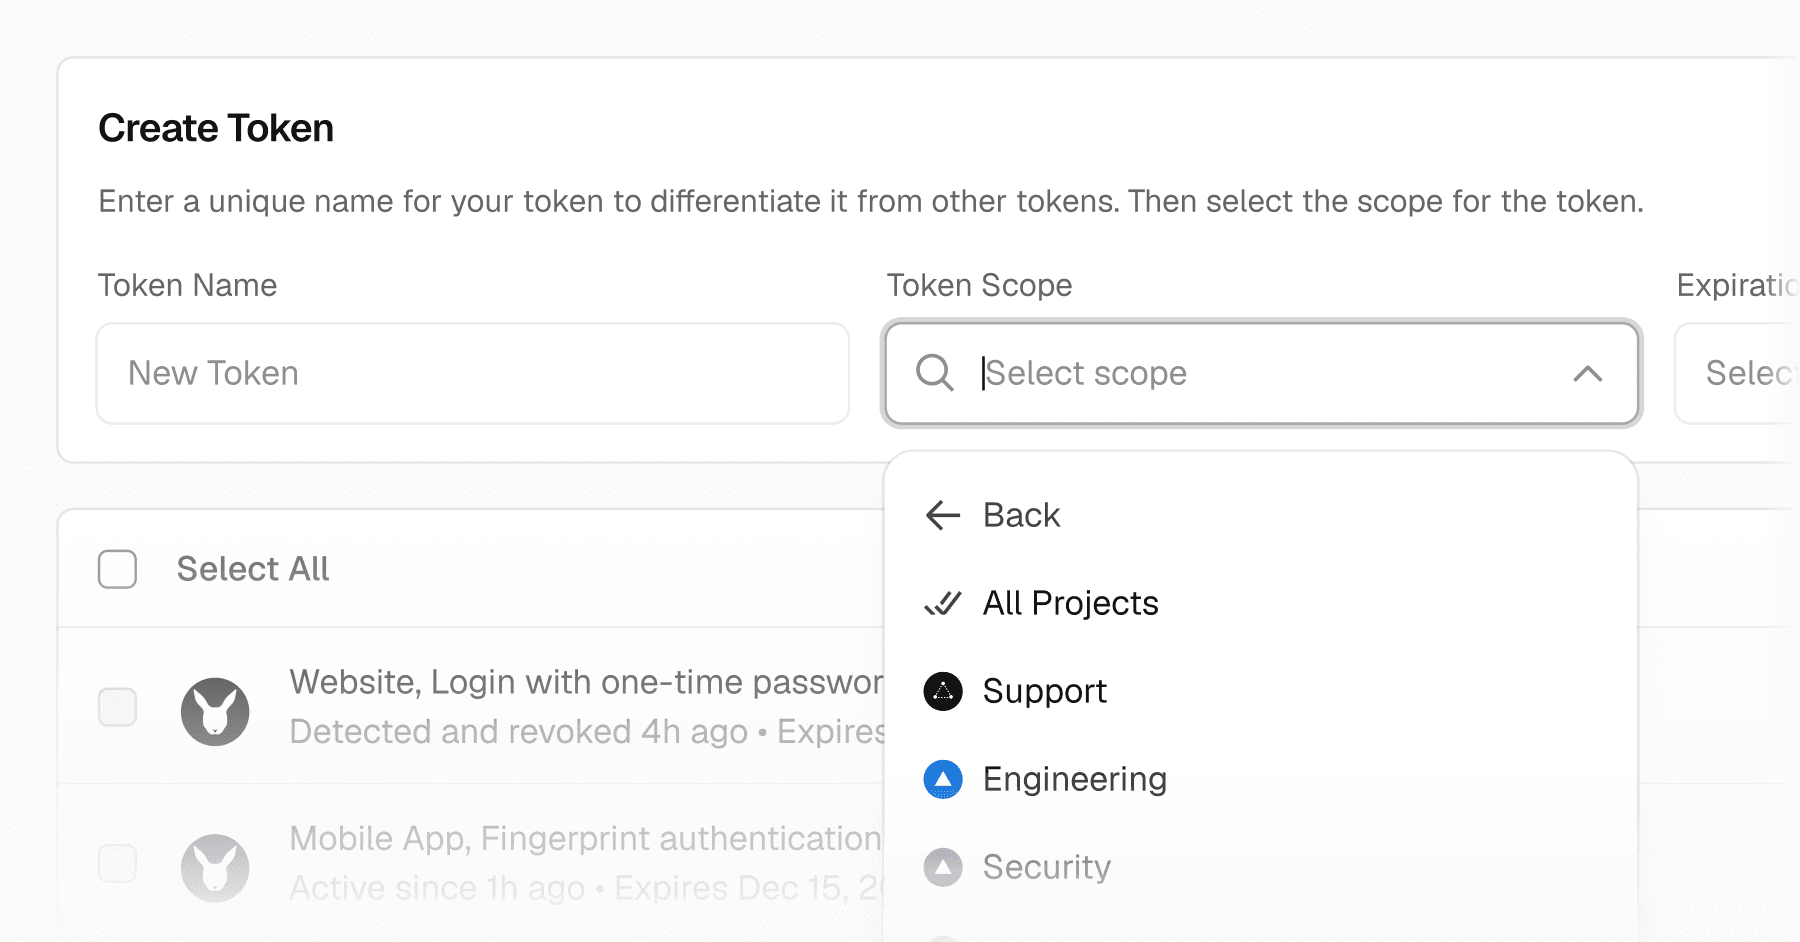Click the Token Name input field

[473, 373]
